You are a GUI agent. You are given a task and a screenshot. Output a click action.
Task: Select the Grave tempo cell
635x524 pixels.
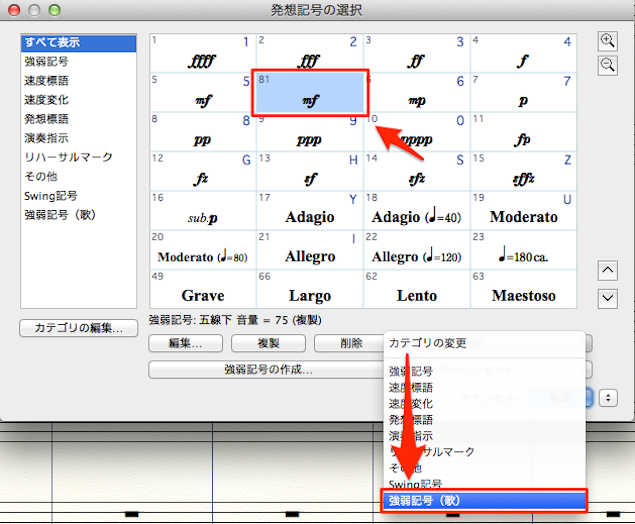click(x=203, y=289)
